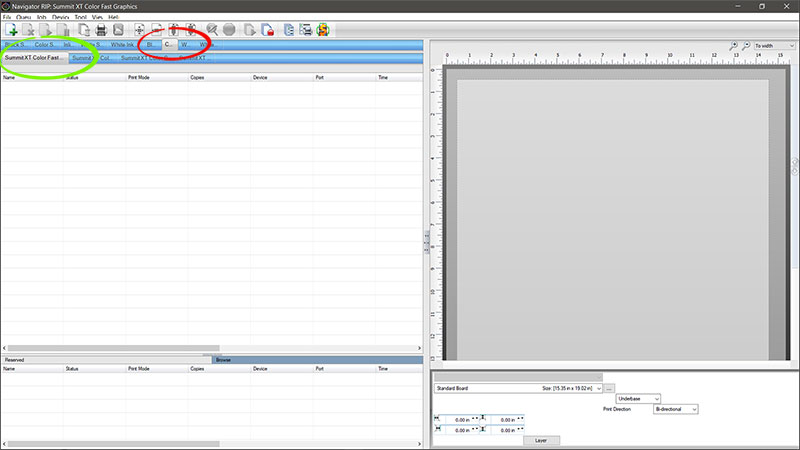The width and height of the screenshot is (800, 450).
Task: Open the Job menu
Action: coord(41,17)
